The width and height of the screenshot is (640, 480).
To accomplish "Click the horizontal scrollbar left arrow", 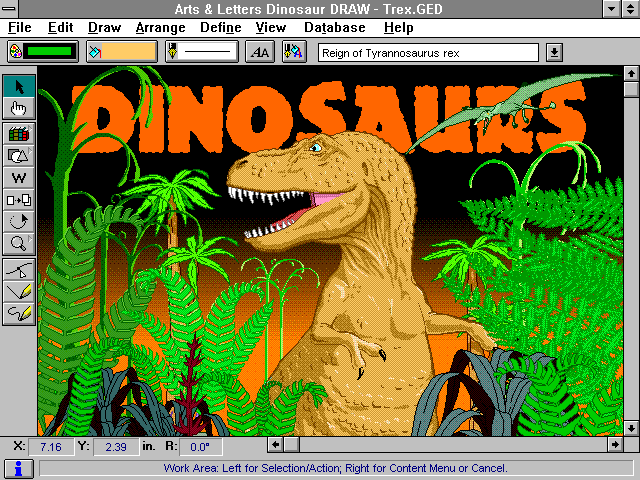I will click(276, 444).
